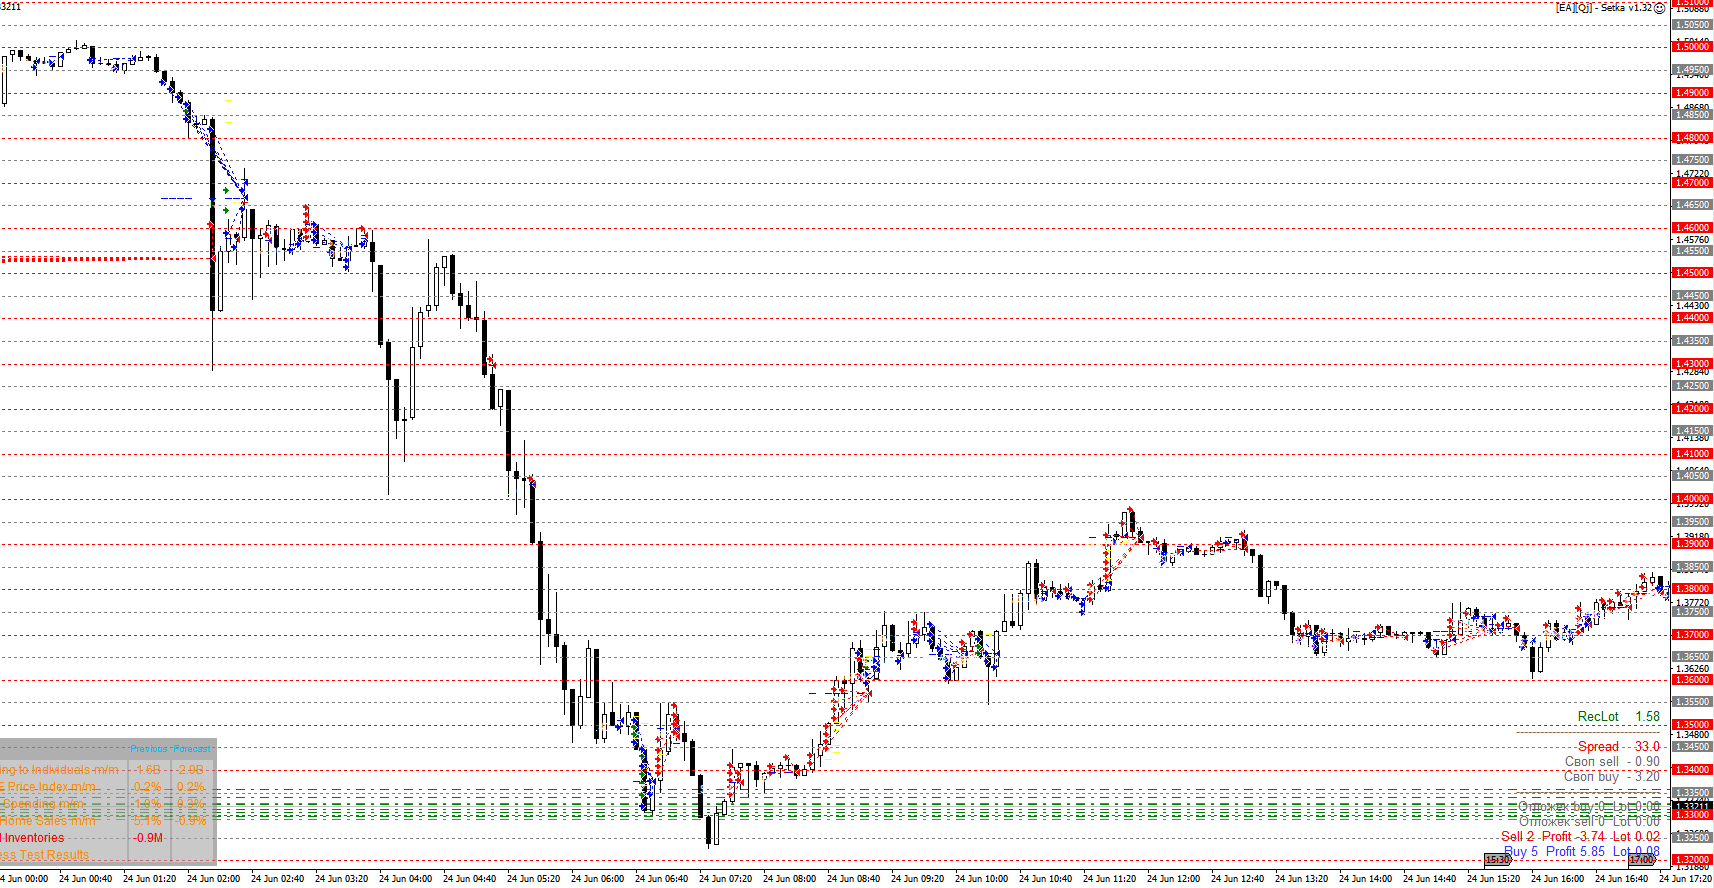Select the 1.46500 gray price level label
Viewport: 1714px width, 888px height.
[1692, 205]
